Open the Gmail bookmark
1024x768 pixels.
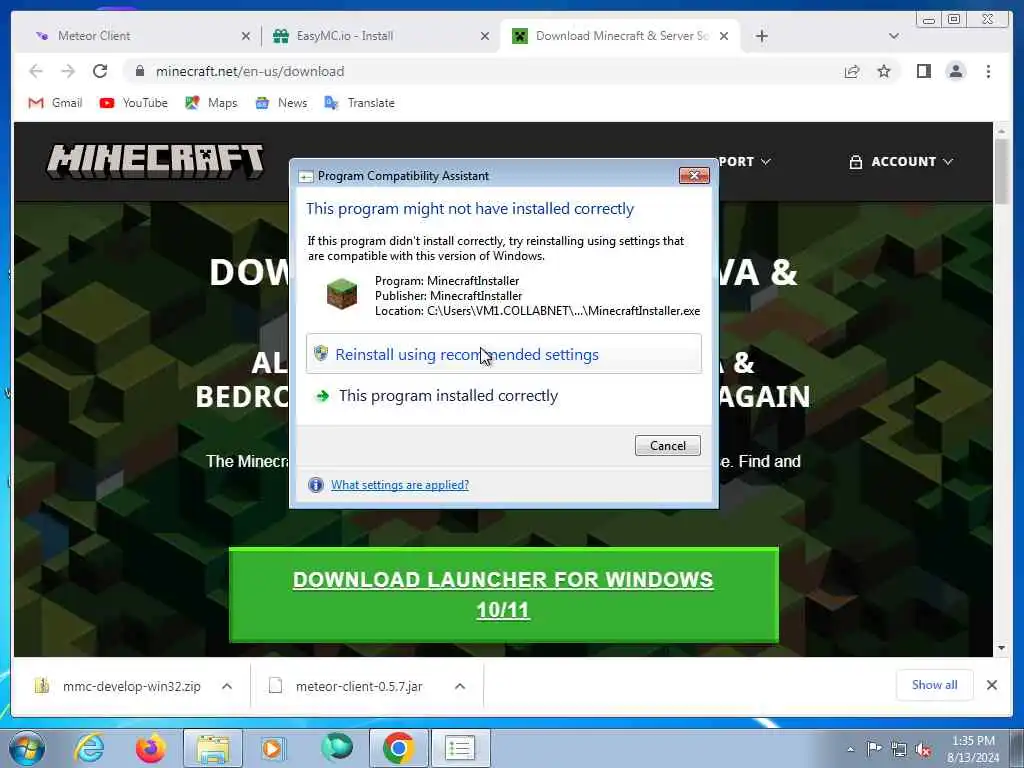tap(56, 103)
